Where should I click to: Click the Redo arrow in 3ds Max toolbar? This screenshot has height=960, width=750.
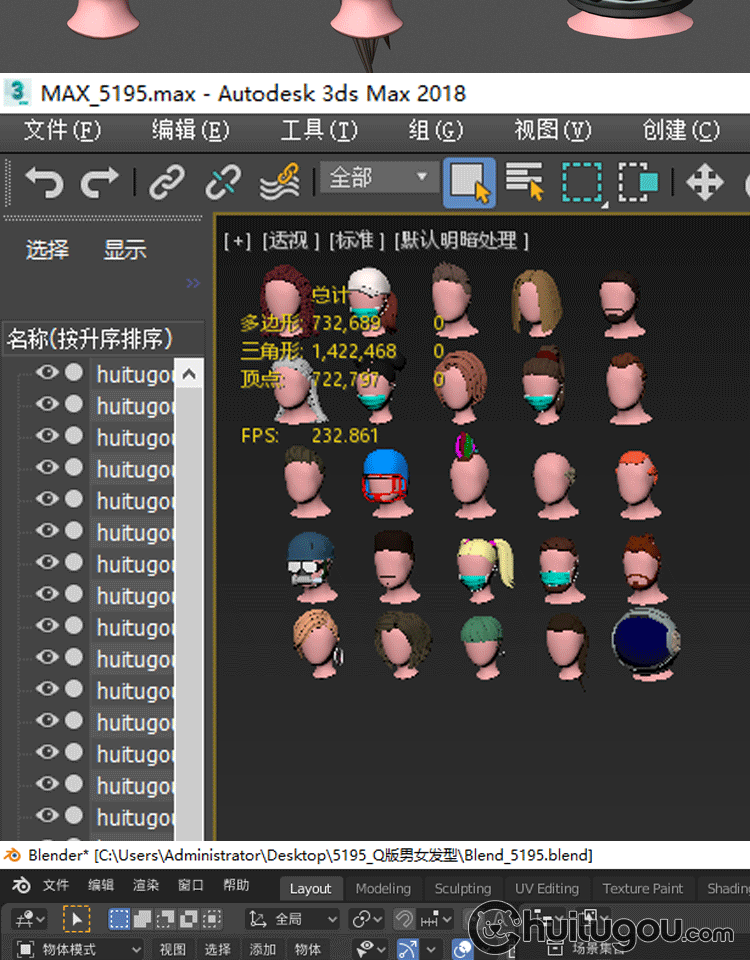pos(99,182)
